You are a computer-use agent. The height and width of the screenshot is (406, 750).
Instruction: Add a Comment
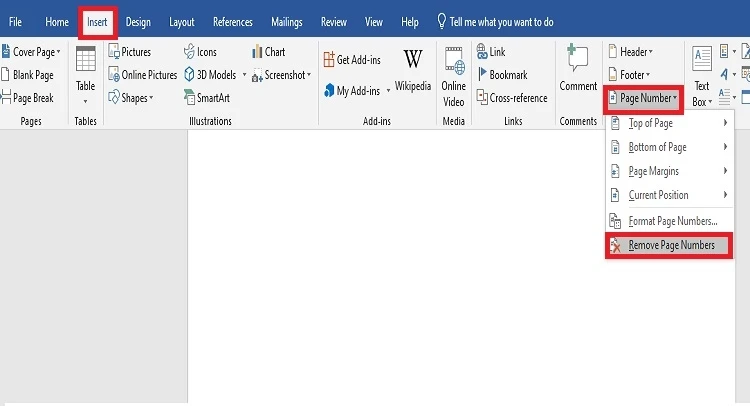point(577,68)
